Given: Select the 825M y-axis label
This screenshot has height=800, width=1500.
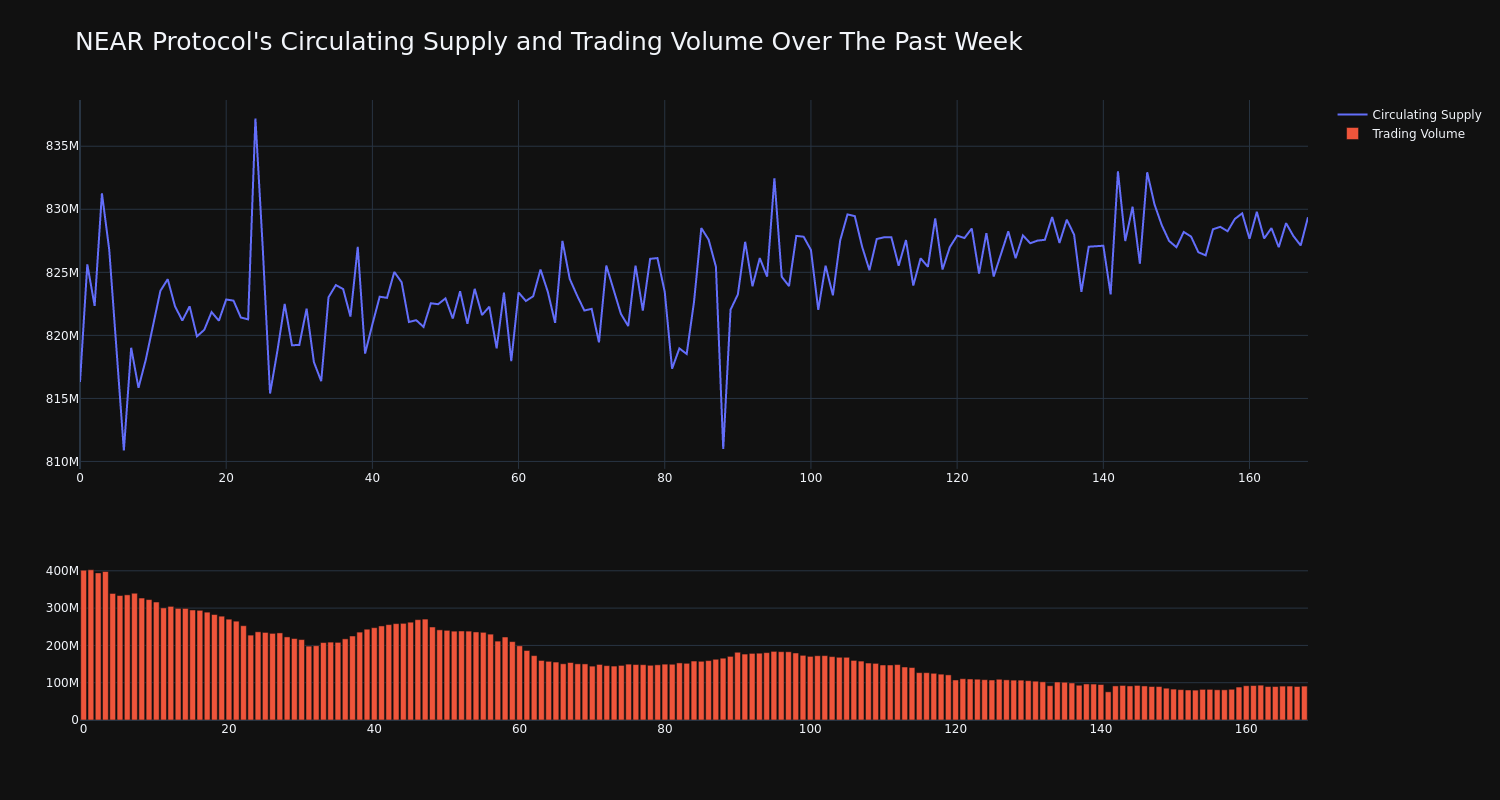Looking at the screenshot, I should [62, 273].
